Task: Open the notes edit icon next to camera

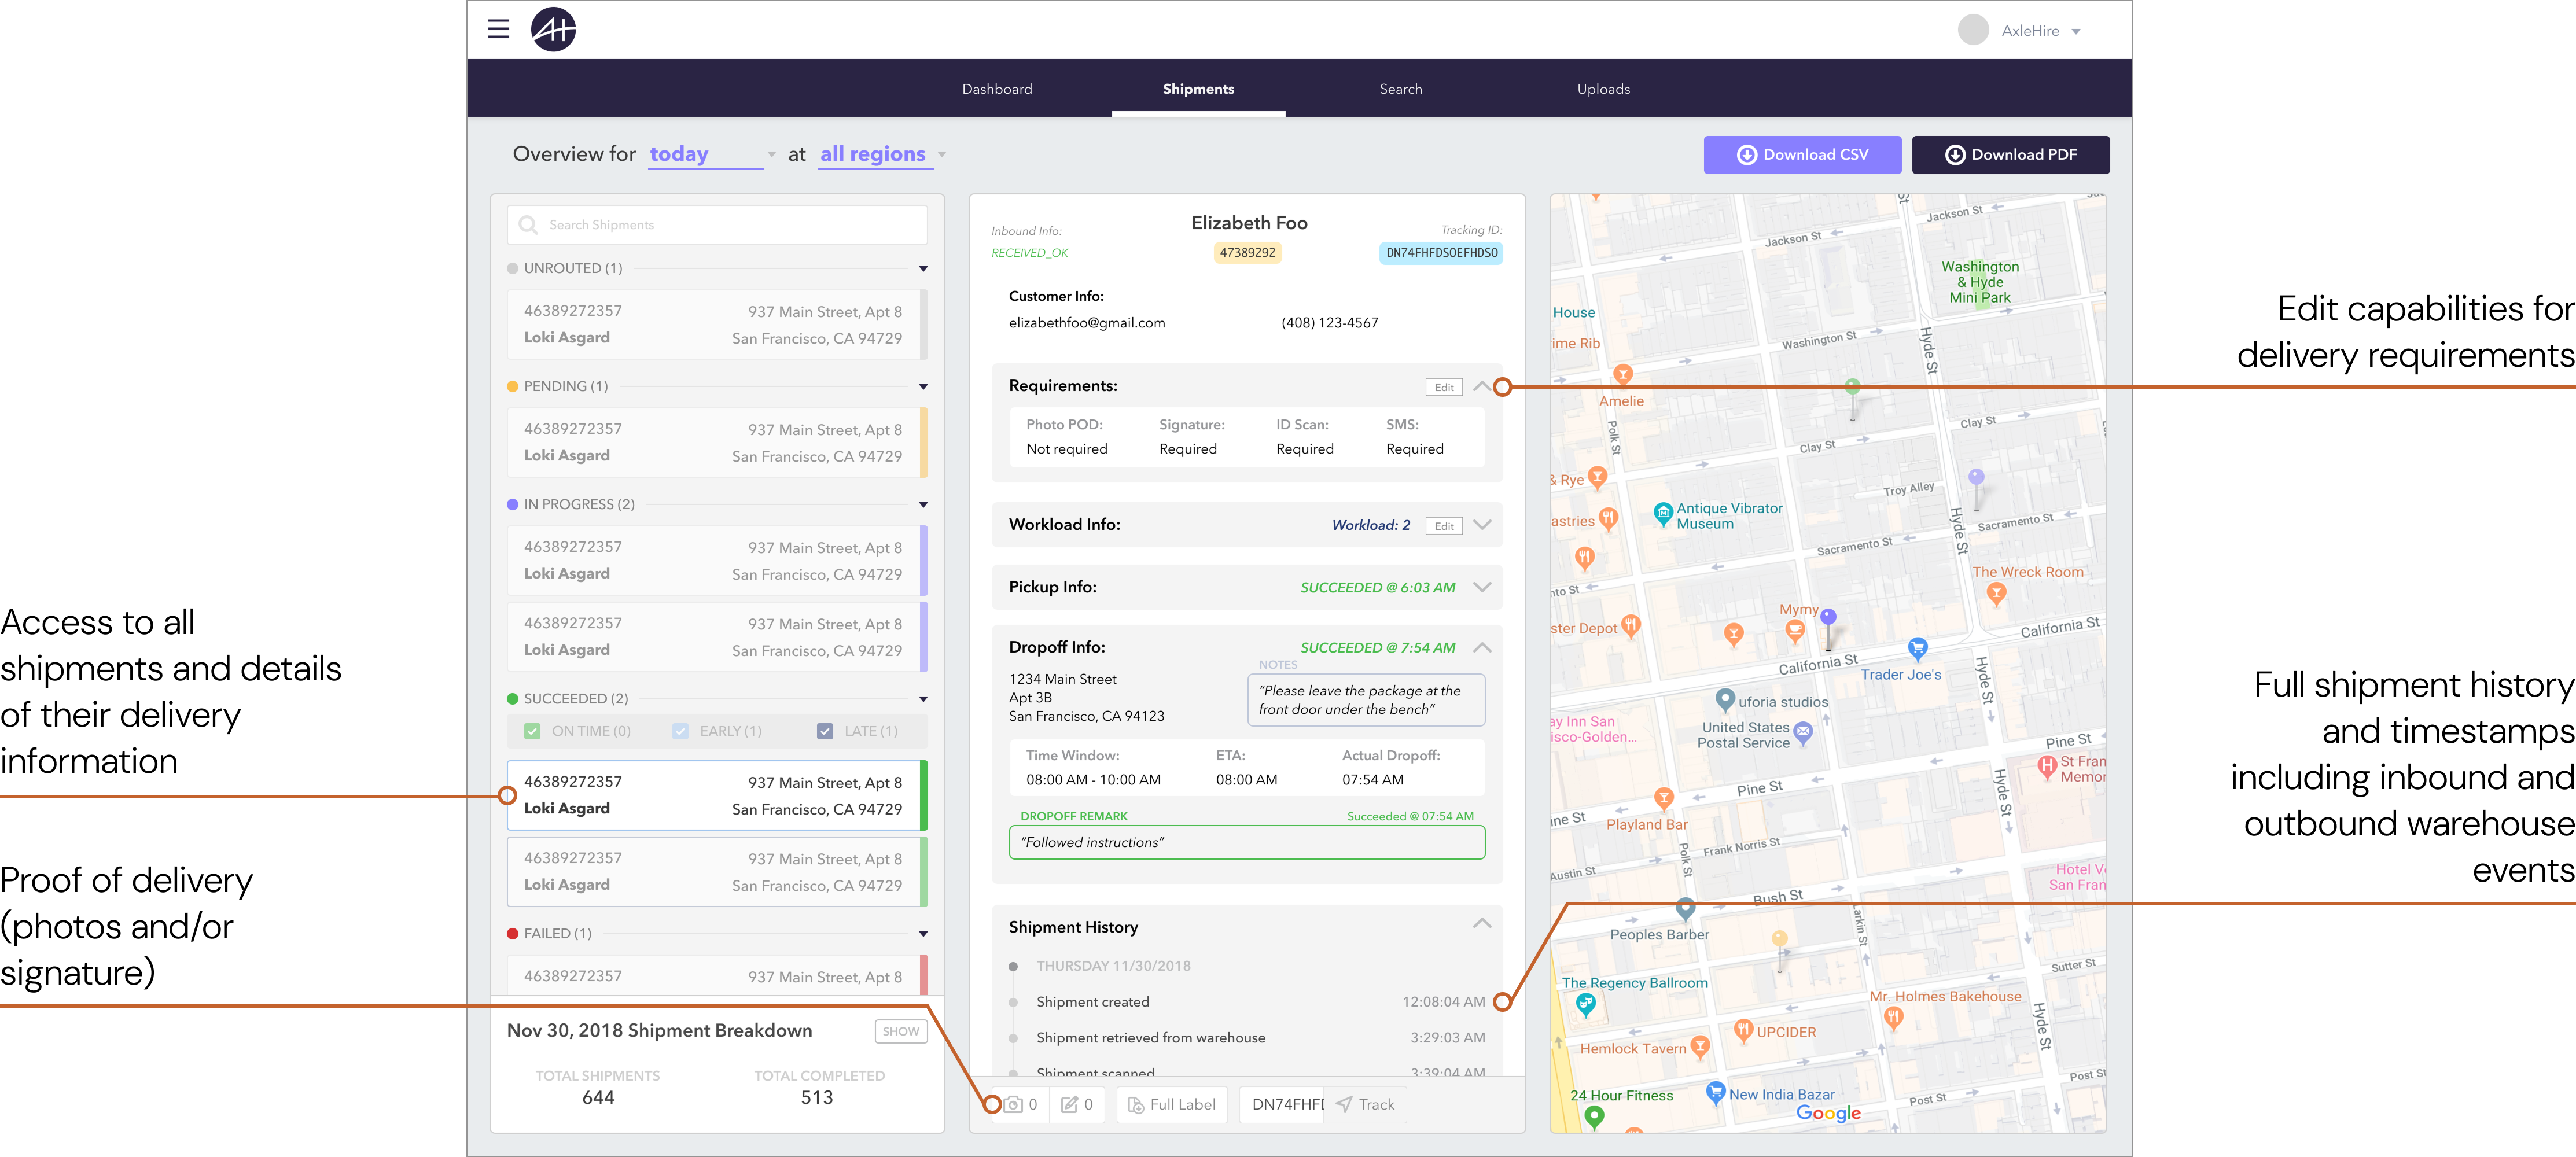Action: pyautogui.click(x=1070, y=1104)
